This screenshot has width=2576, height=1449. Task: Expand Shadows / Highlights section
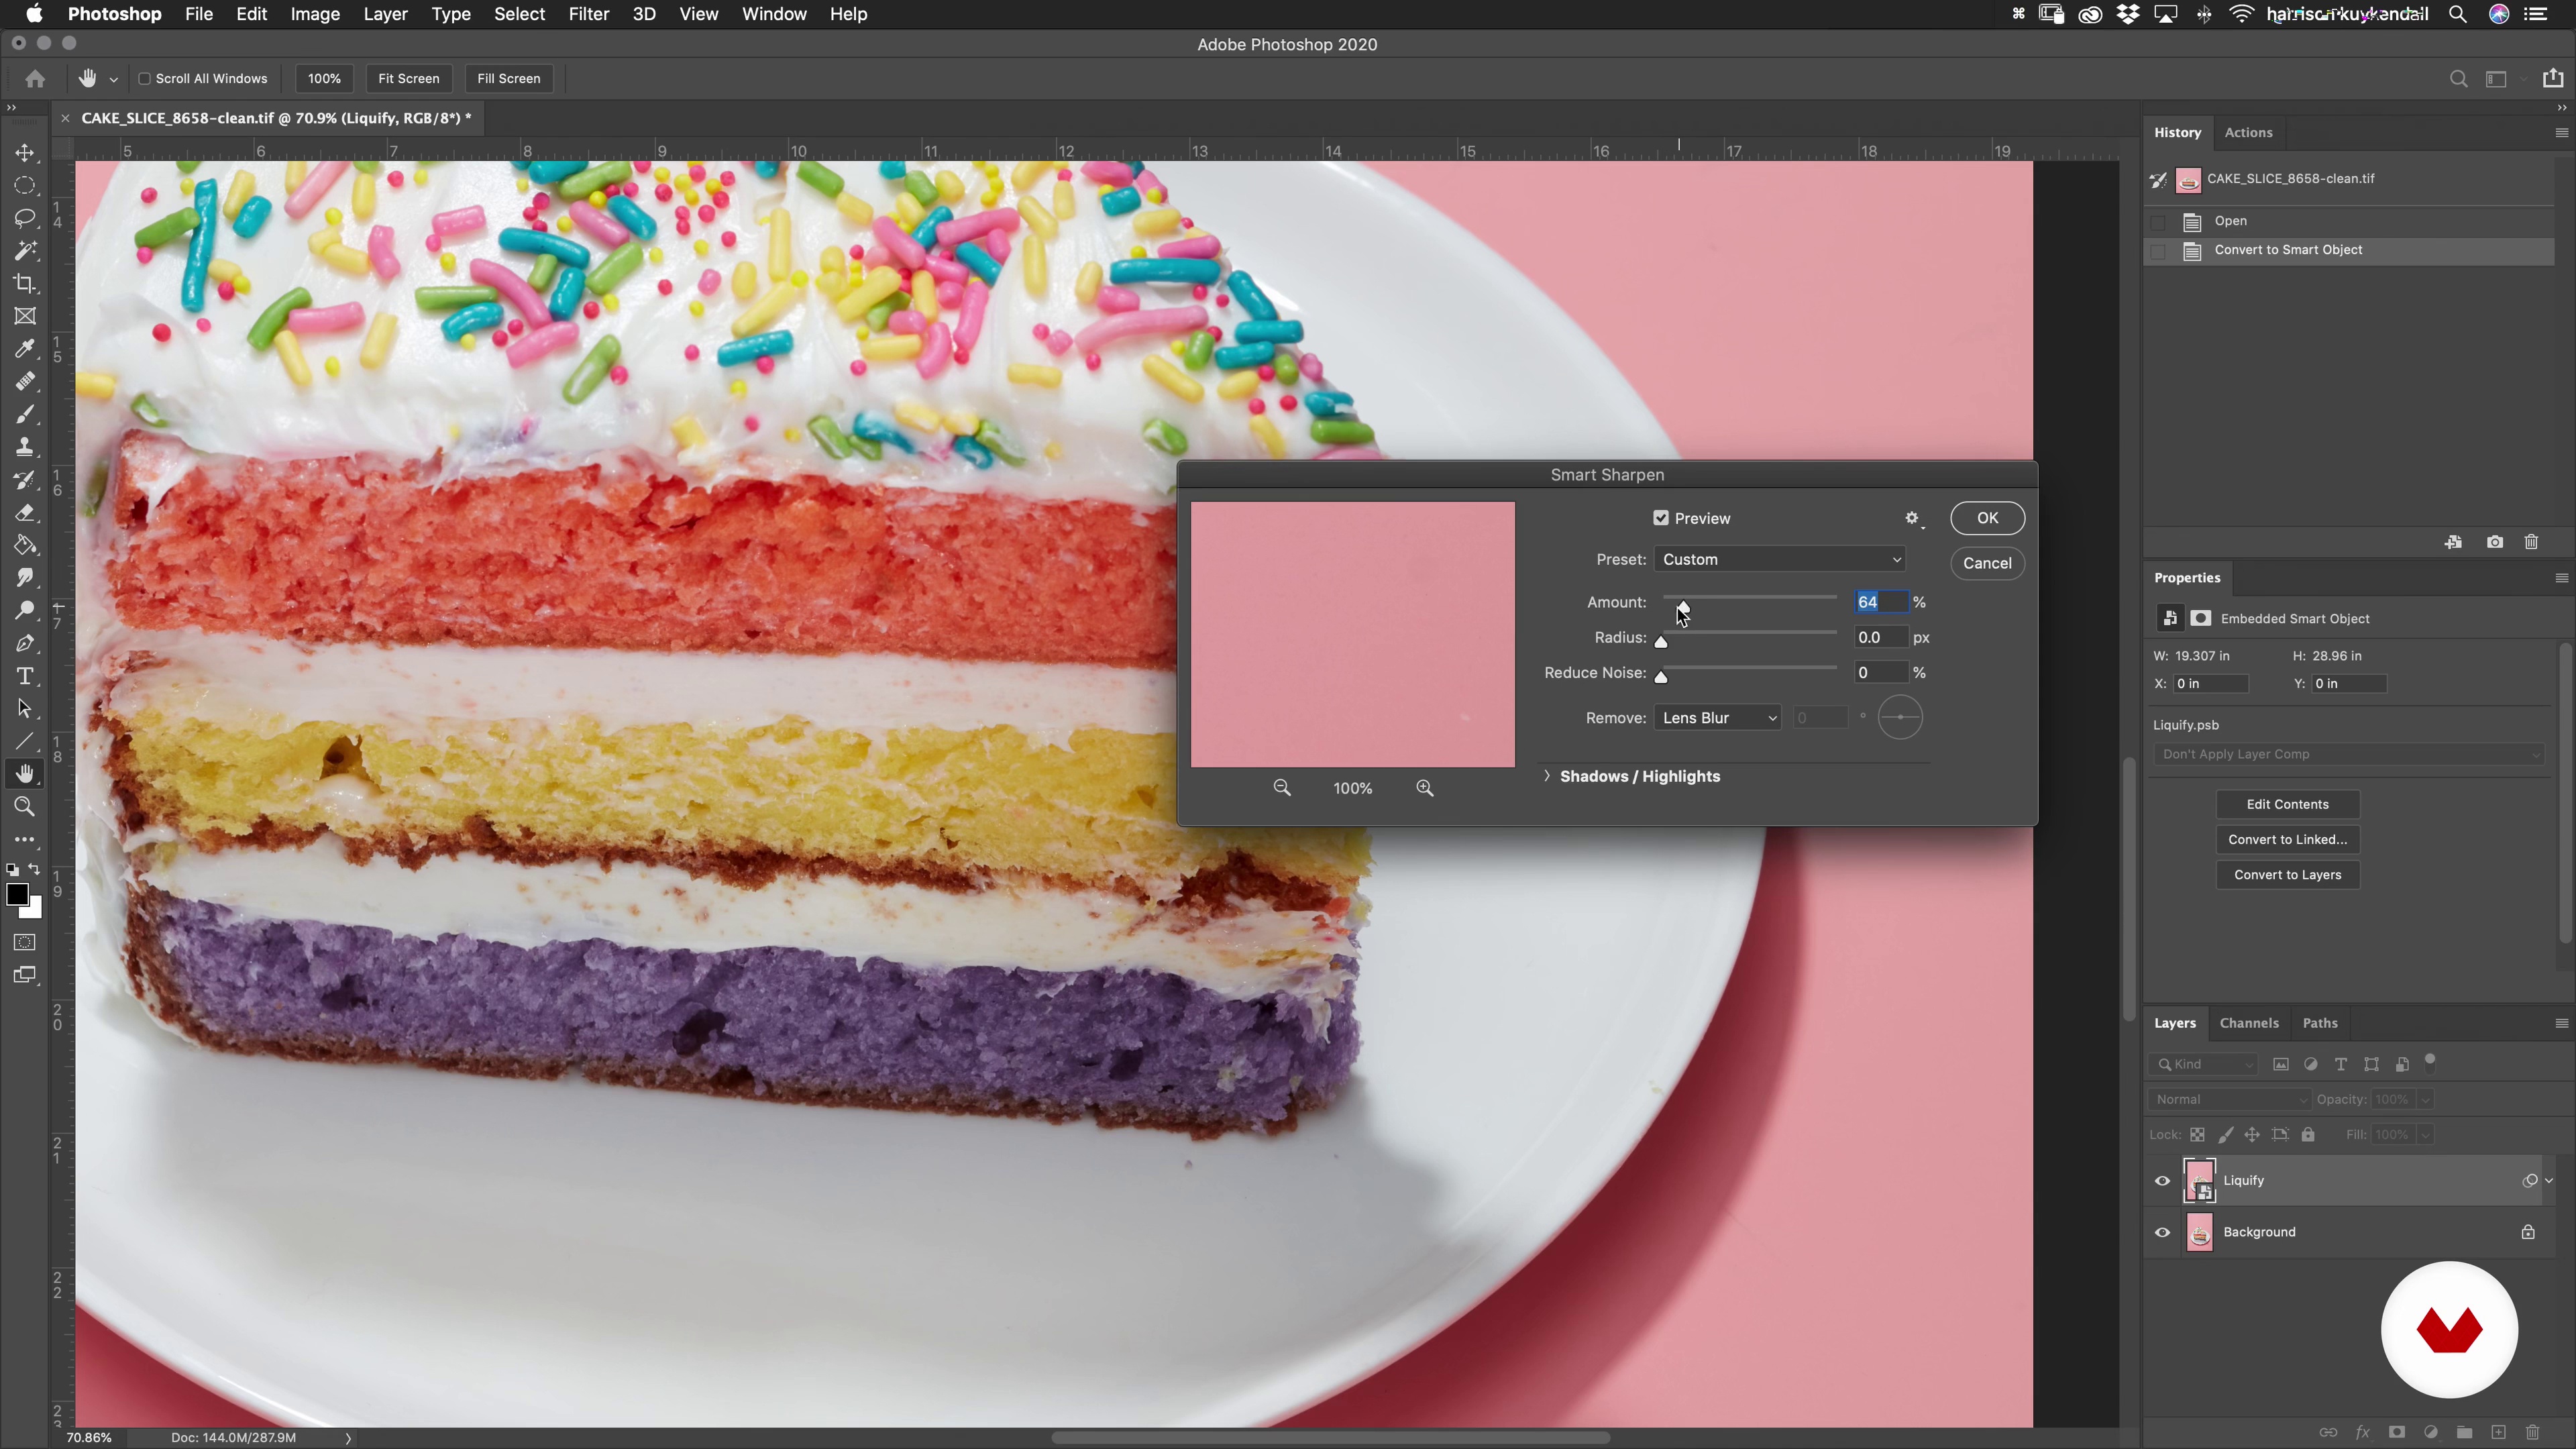(1547, 776)
